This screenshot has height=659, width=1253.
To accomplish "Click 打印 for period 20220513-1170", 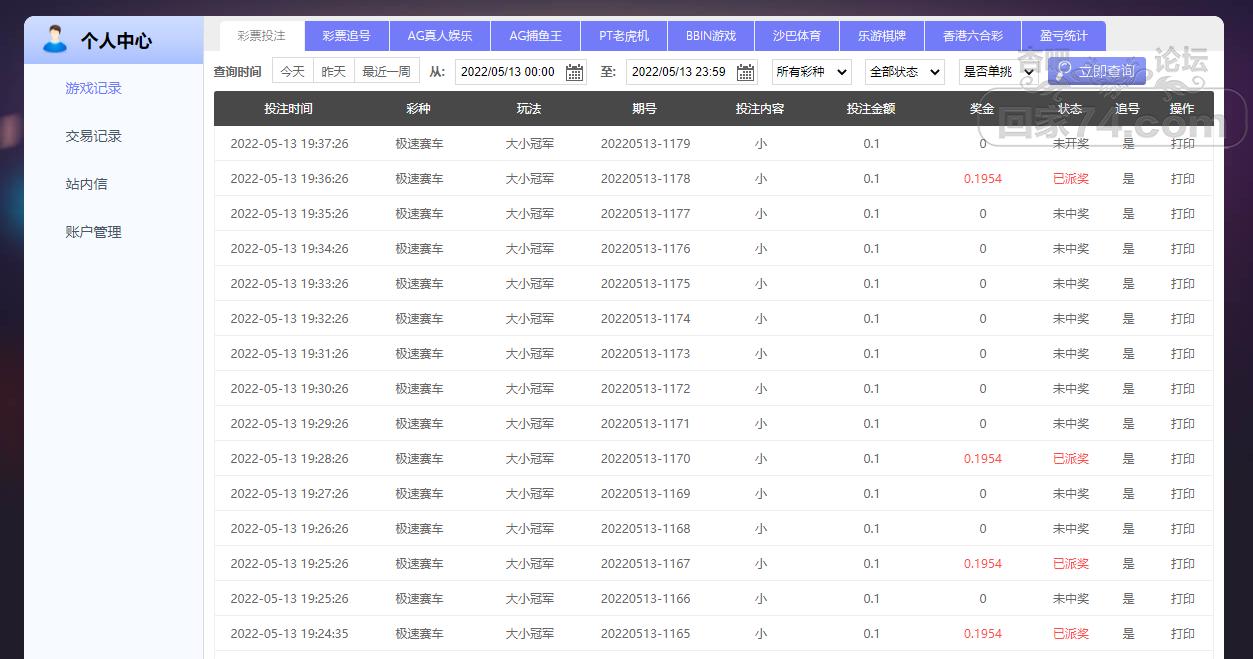I will [x=1182, y=459].
